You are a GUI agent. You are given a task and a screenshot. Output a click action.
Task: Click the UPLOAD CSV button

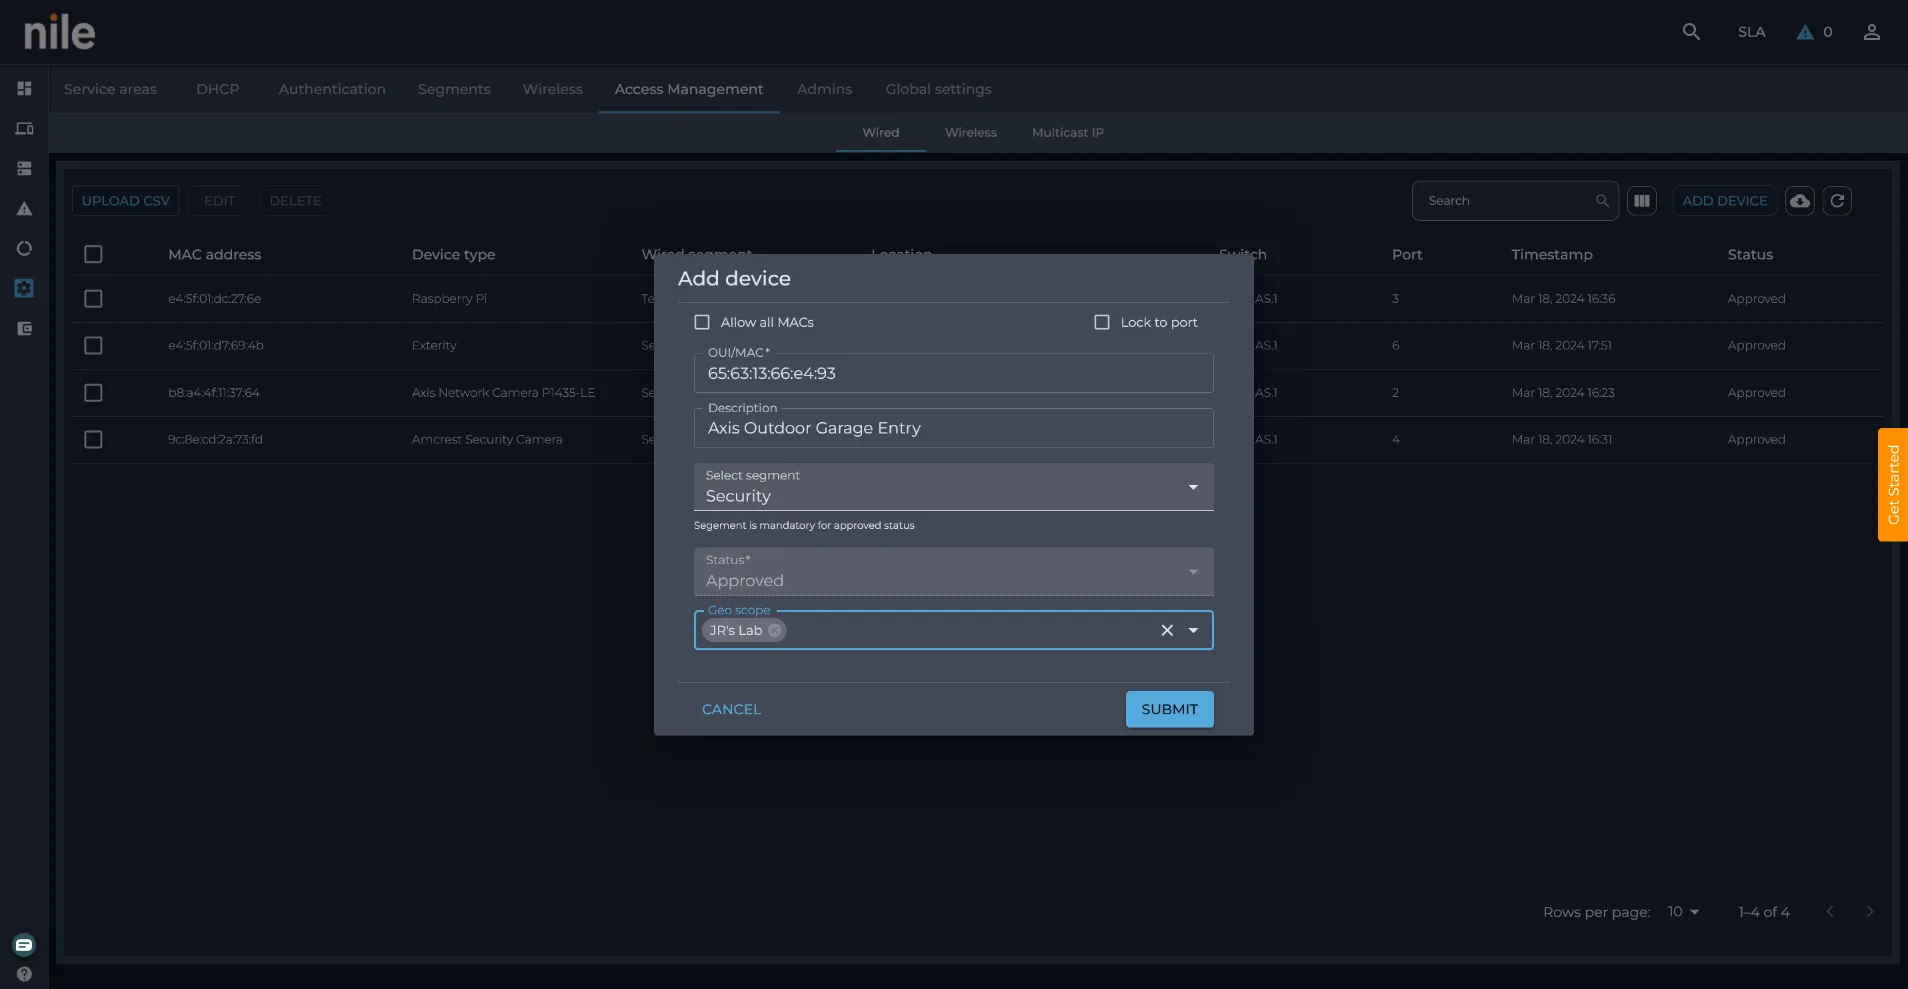pyautogui.click(x=126, y=201)
